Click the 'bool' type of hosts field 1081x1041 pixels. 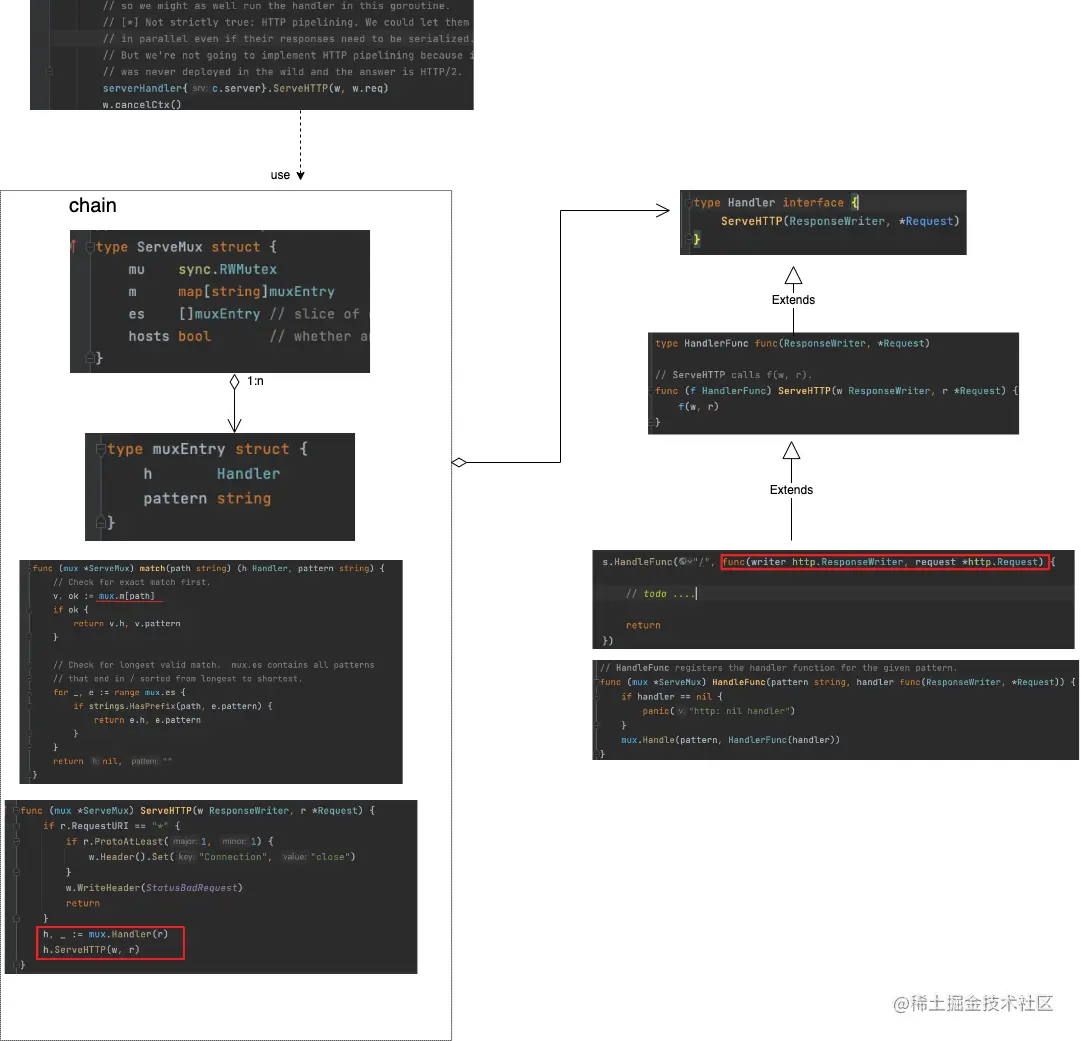tap(194, 336)
